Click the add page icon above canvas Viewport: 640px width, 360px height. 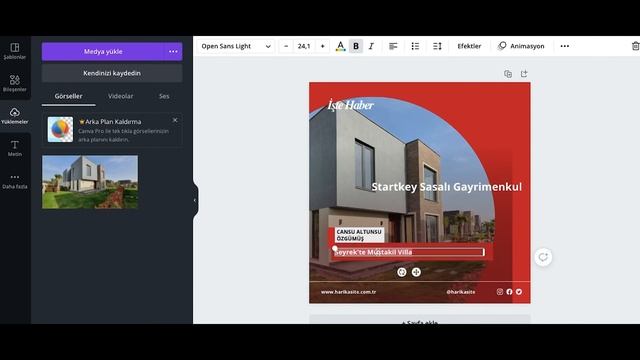point(524,74)
